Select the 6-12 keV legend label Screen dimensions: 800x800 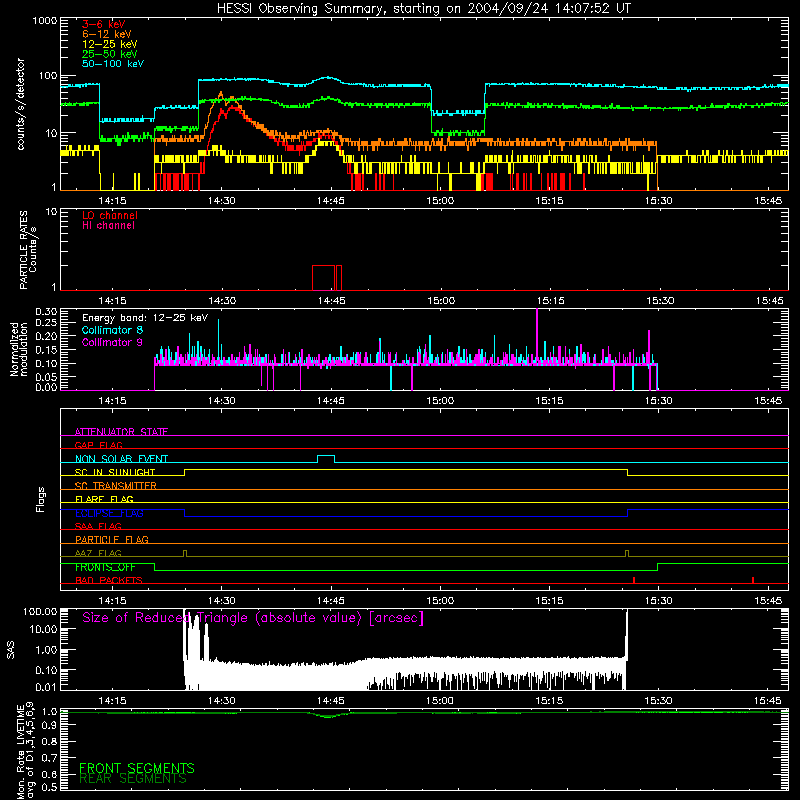(107, 34)
